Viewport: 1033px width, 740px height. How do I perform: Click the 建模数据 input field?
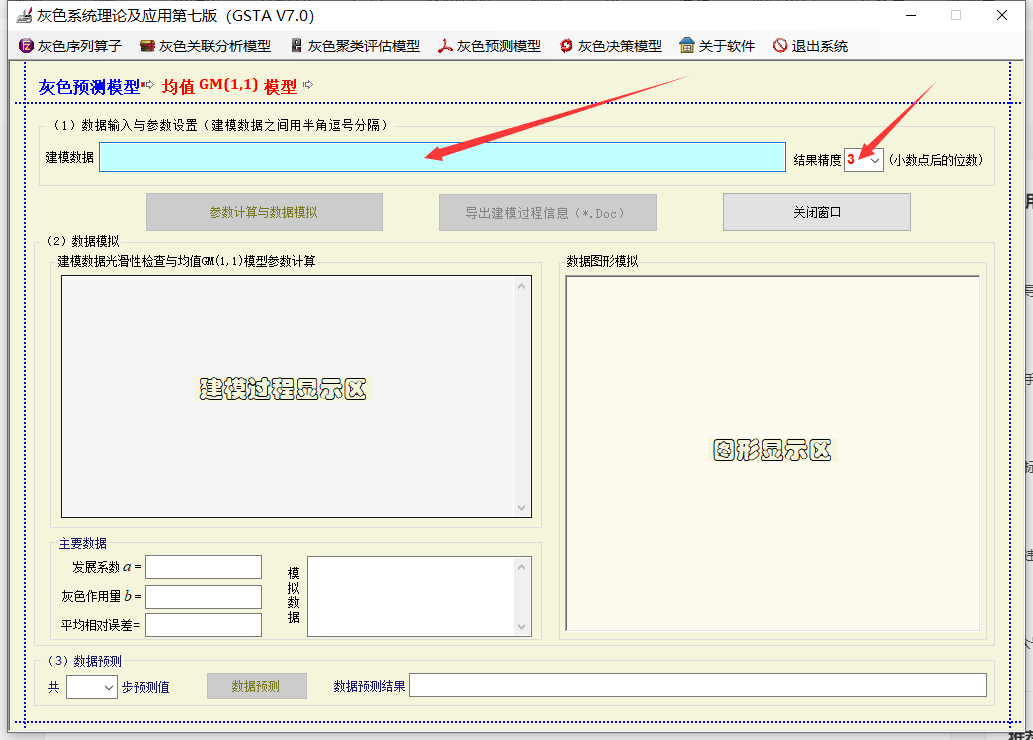(x=442, y=157)
